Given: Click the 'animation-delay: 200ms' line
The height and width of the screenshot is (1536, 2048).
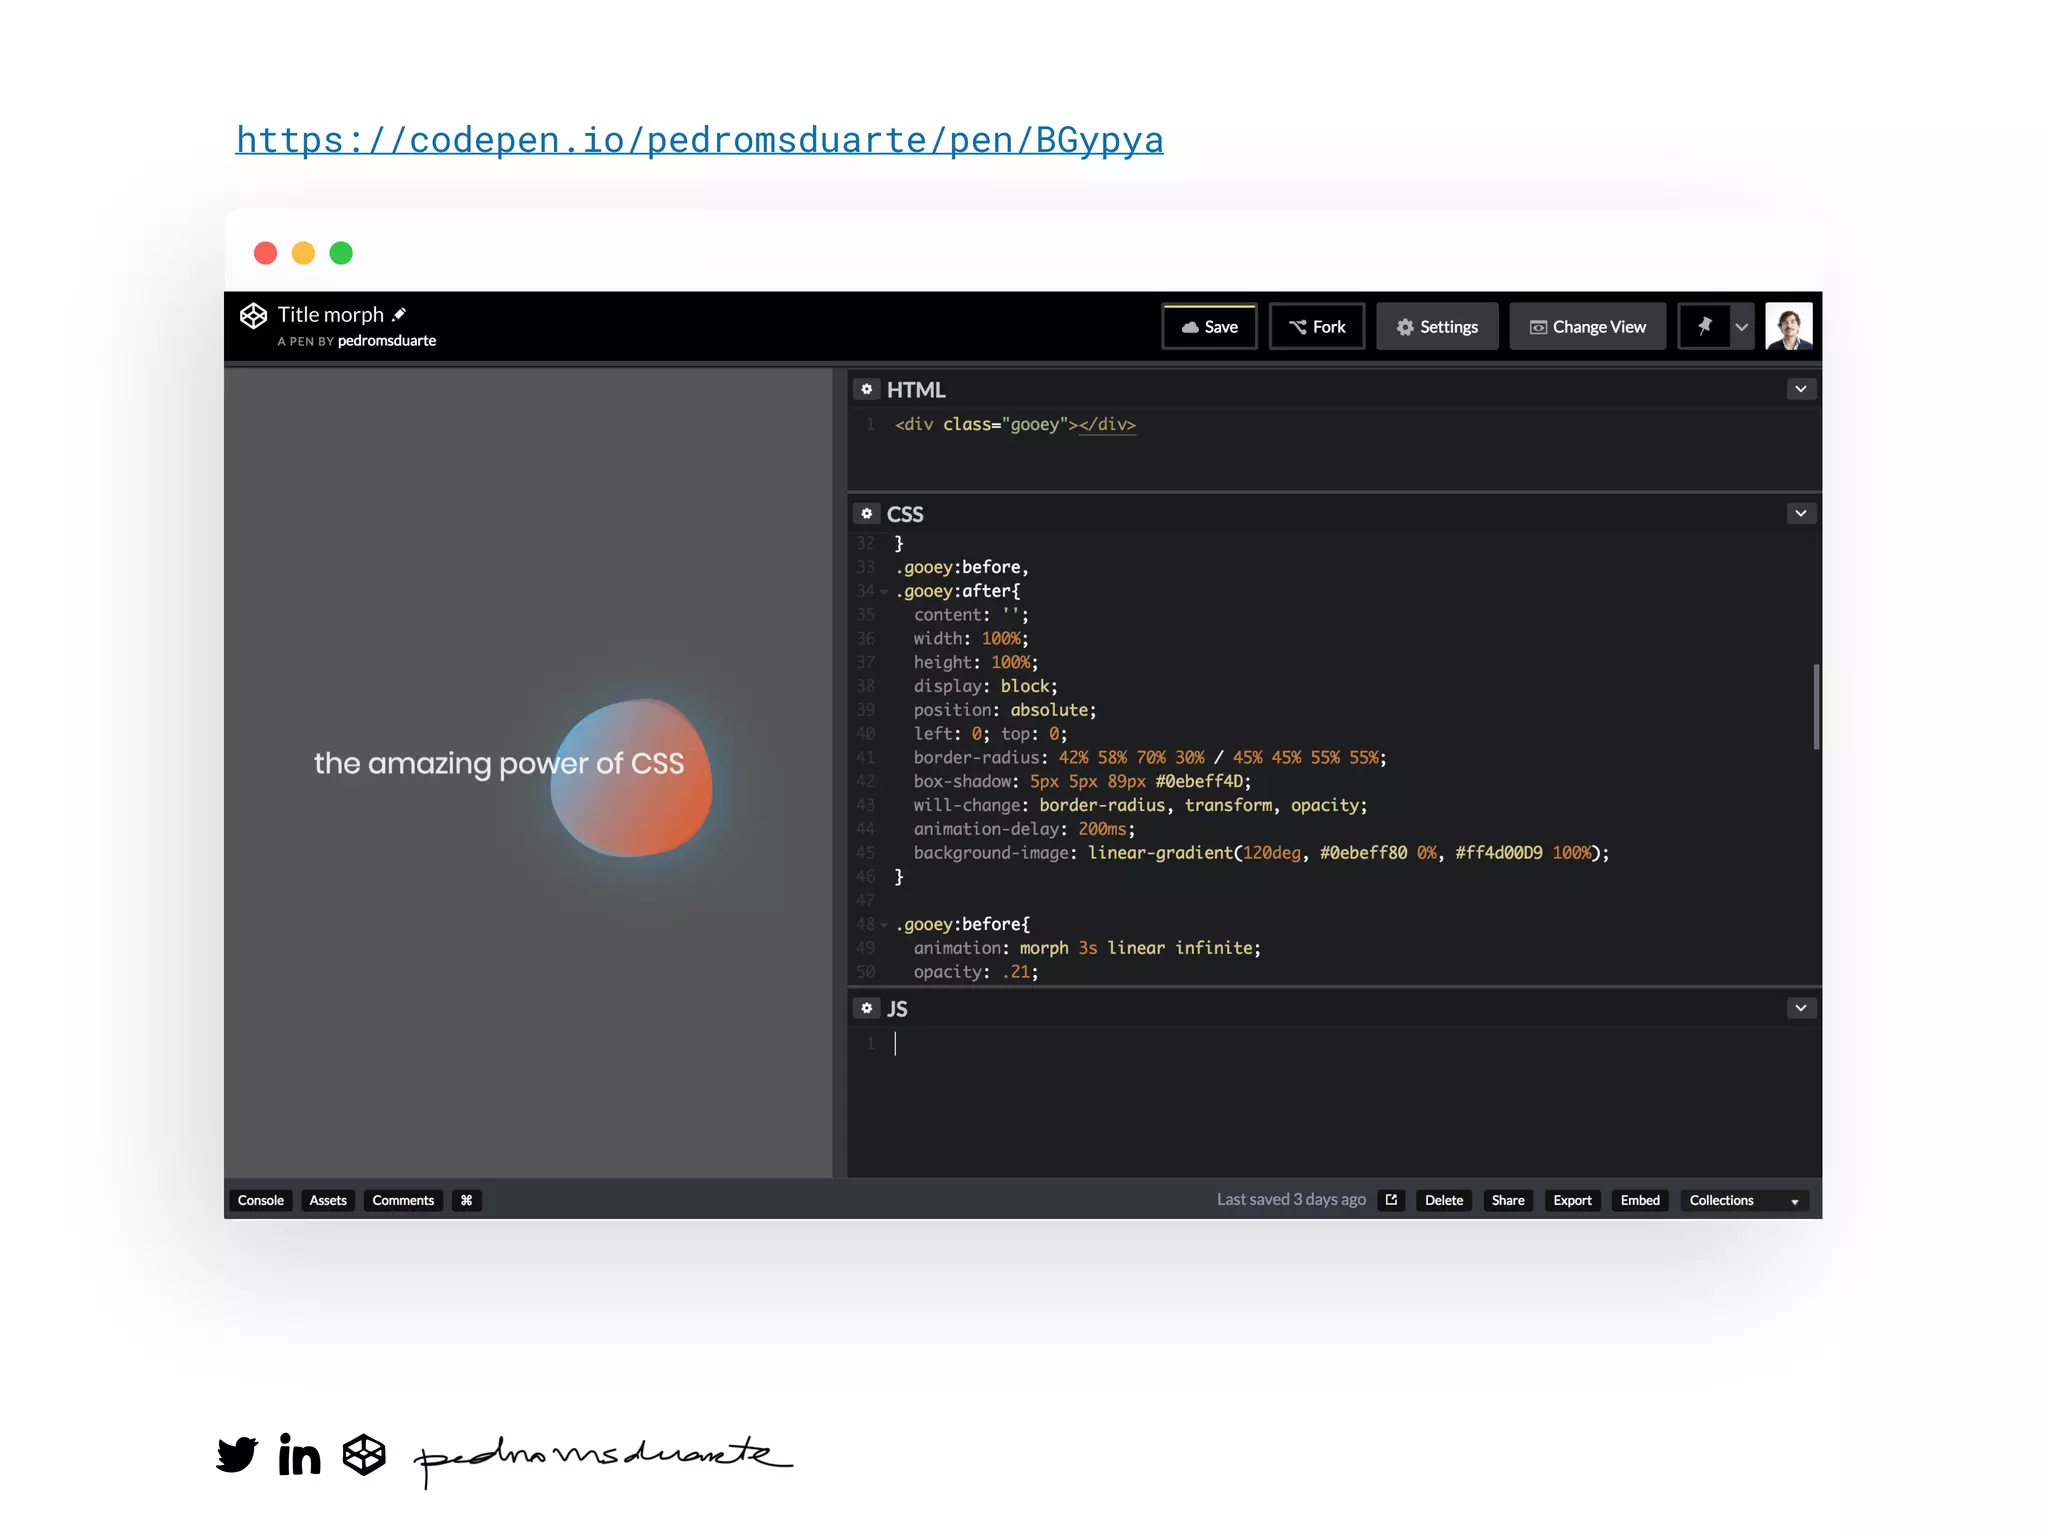Looking at the screenshot, I should click(1024, 829).
